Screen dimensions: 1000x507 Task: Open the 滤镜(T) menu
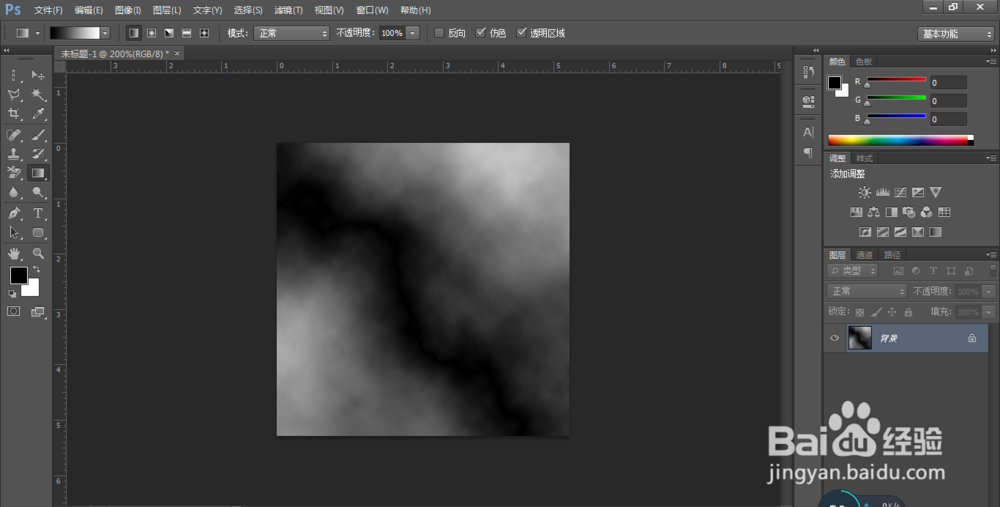click(288, 10)
